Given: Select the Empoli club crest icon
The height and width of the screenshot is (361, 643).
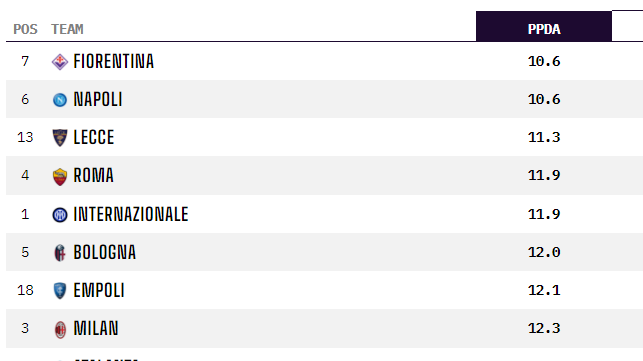Looking at the screenshot, I should coord(60,290).
